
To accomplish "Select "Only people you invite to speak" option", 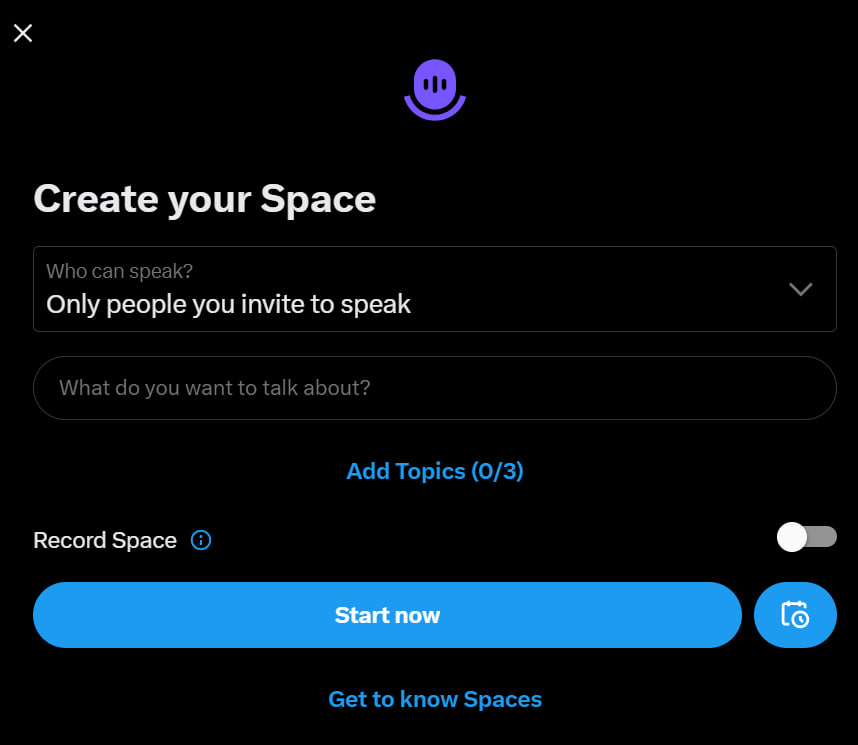I will point(228,304).
